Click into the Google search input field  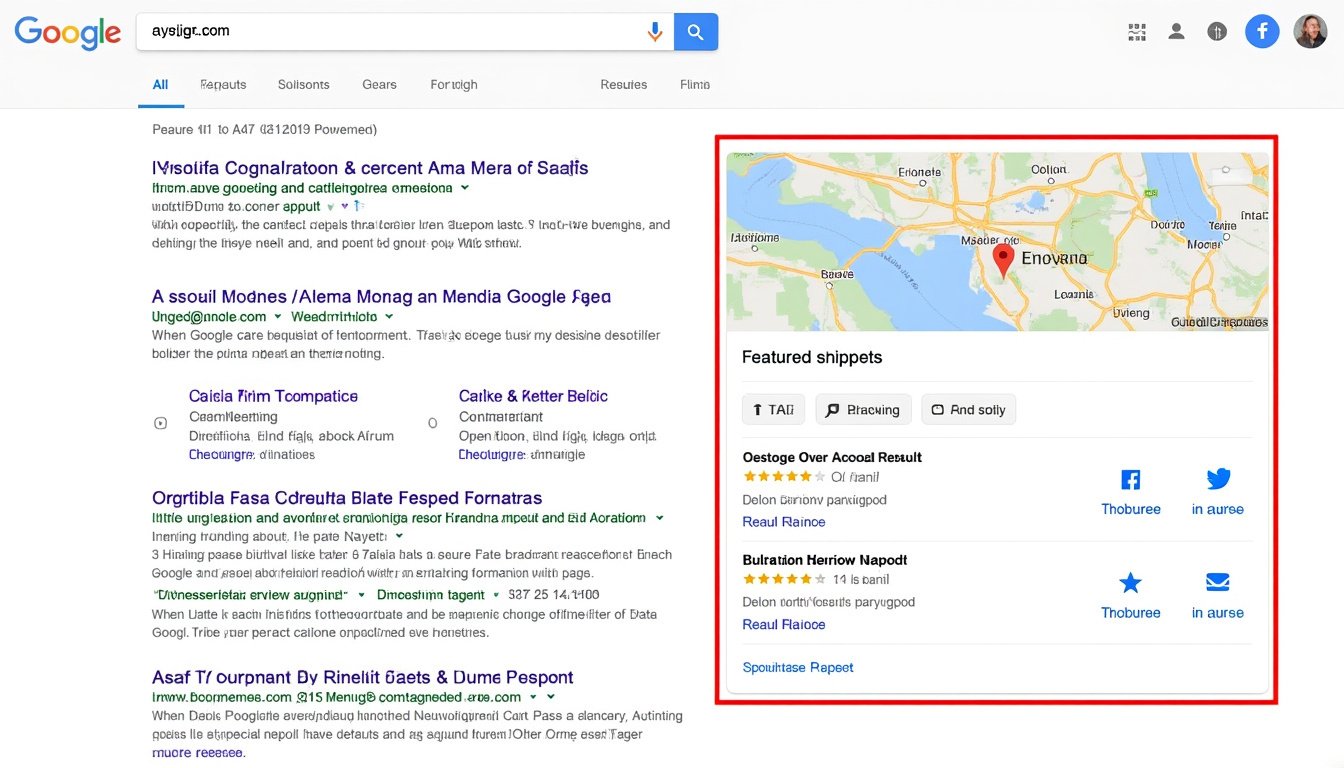tap(390, 32)
